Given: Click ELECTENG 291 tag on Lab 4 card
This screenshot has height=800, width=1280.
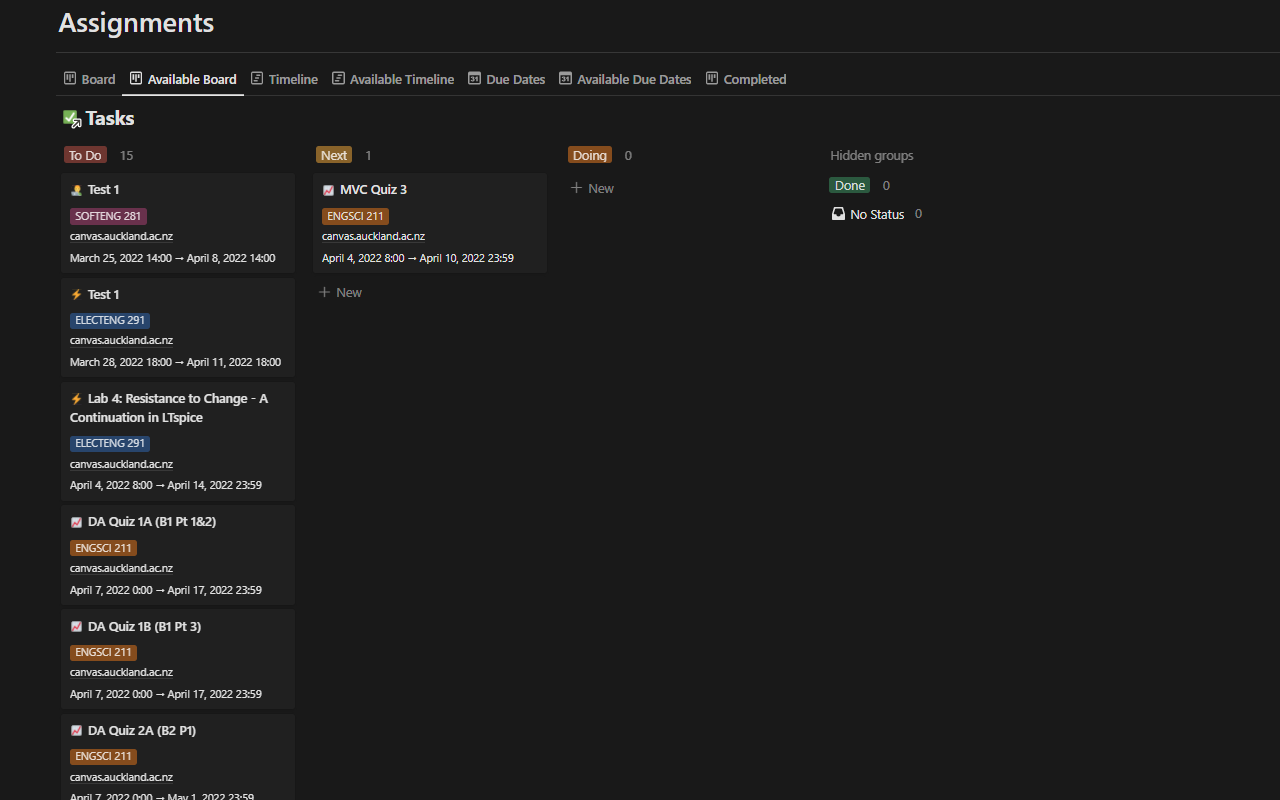Looking at the screenshot, I should coord(110,443).
